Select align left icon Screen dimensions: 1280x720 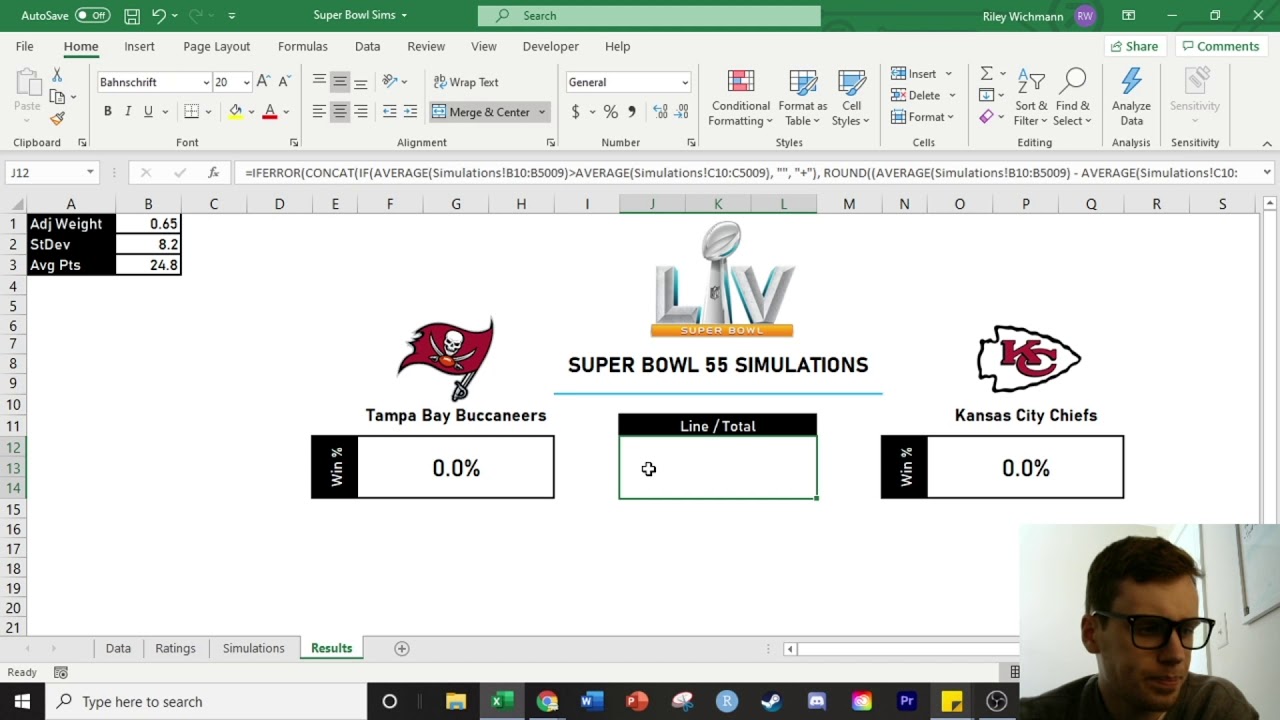pyautogui.click(x=319, y=112)
